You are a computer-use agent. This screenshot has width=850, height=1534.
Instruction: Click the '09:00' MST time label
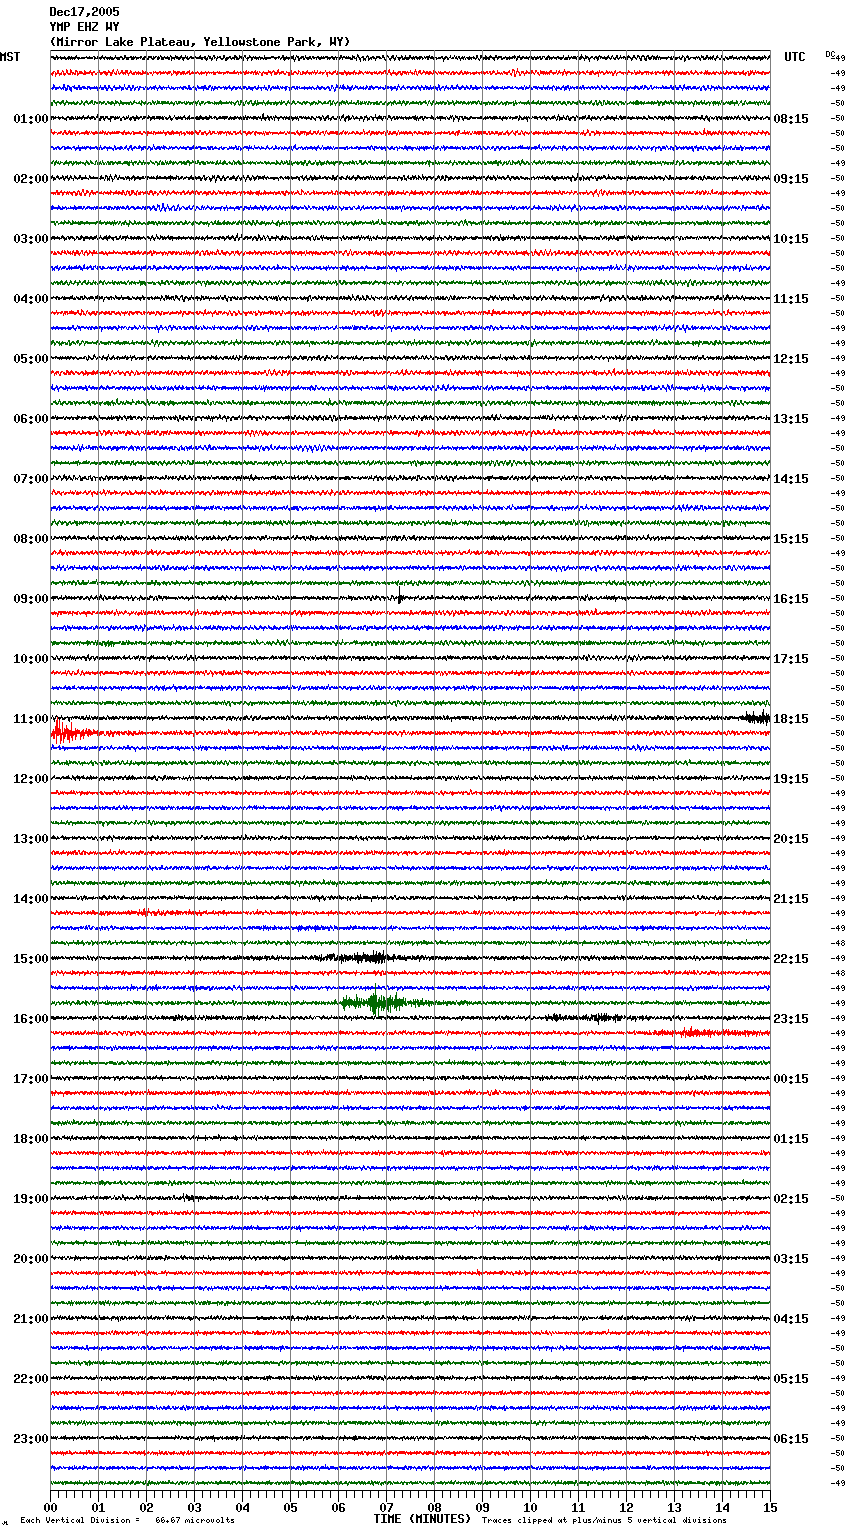click(31, 599)
